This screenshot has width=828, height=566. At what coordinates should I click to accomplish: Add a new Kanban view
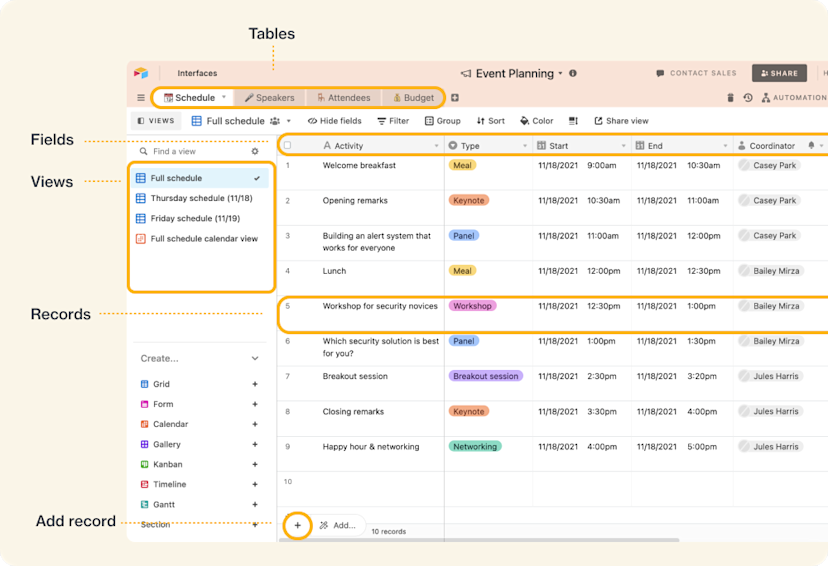pyautogui.click(x=255, y=465)
